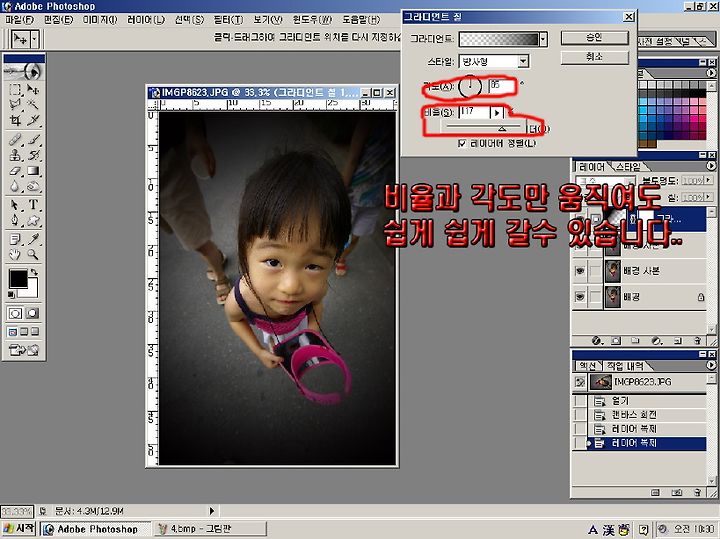Toggle link box of 배경 layer
The width and height of the screenshot is (720, 539).
(595, 297)
